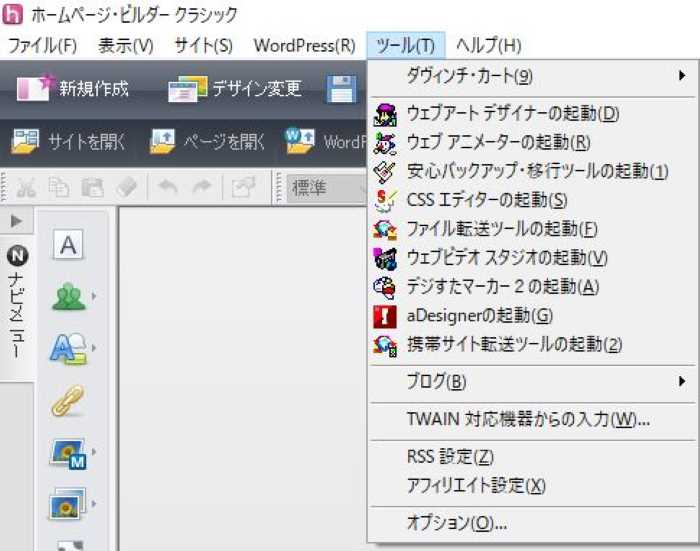Select the text insert 'A' tool
The image size is (700, 551).
(x=68, y=245)
